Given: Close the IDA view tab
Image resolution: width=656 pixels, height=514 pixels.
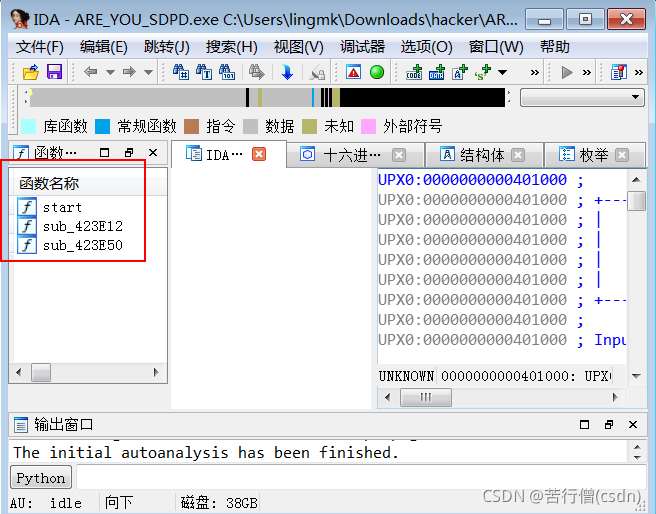Looking at the screenshot, I should [x=259, y=154].
